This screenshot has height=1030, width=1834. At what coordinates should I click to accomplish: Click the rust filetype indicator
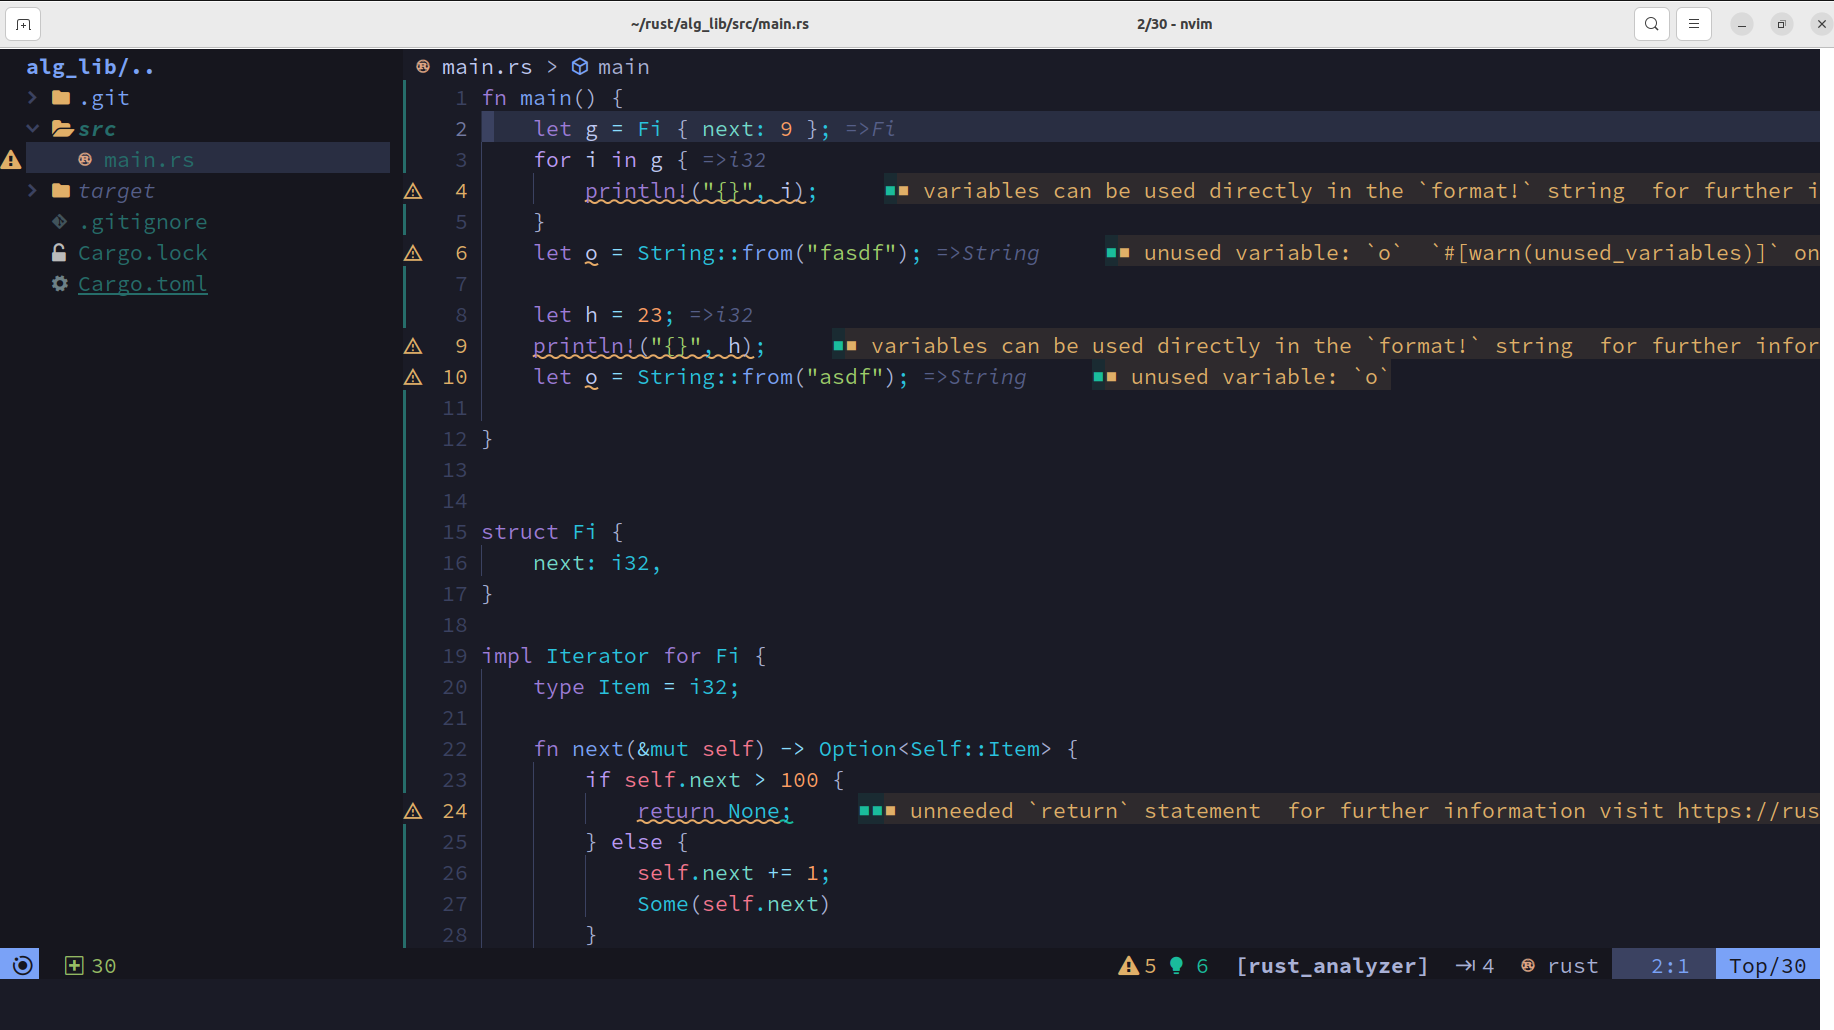click(x=1560, y=966)
